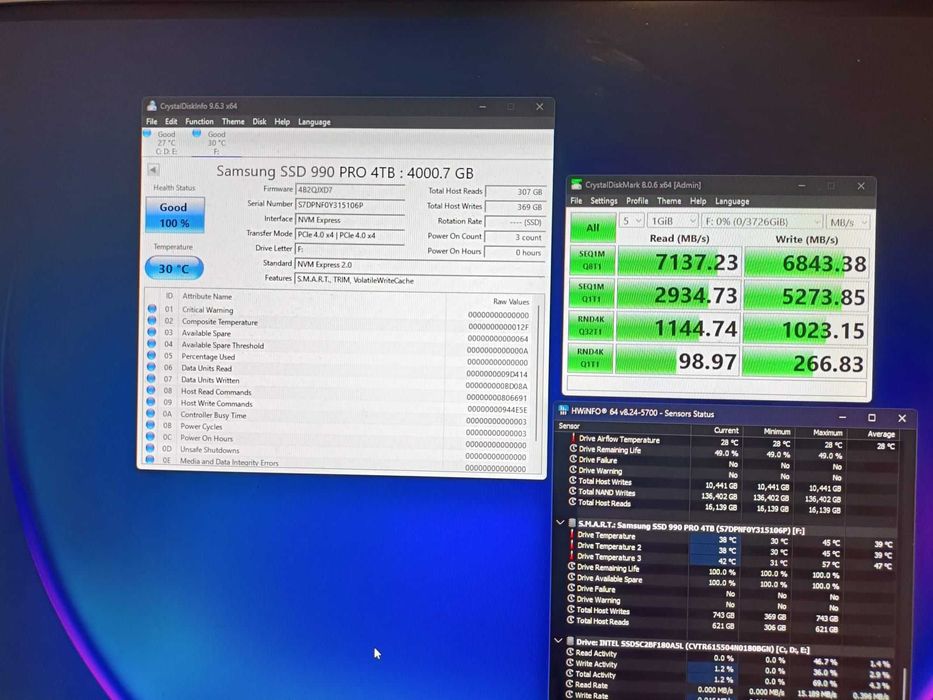Click the CrystalDiskInfo title bar icon
The image size is (933, 700).
point(151,106)
